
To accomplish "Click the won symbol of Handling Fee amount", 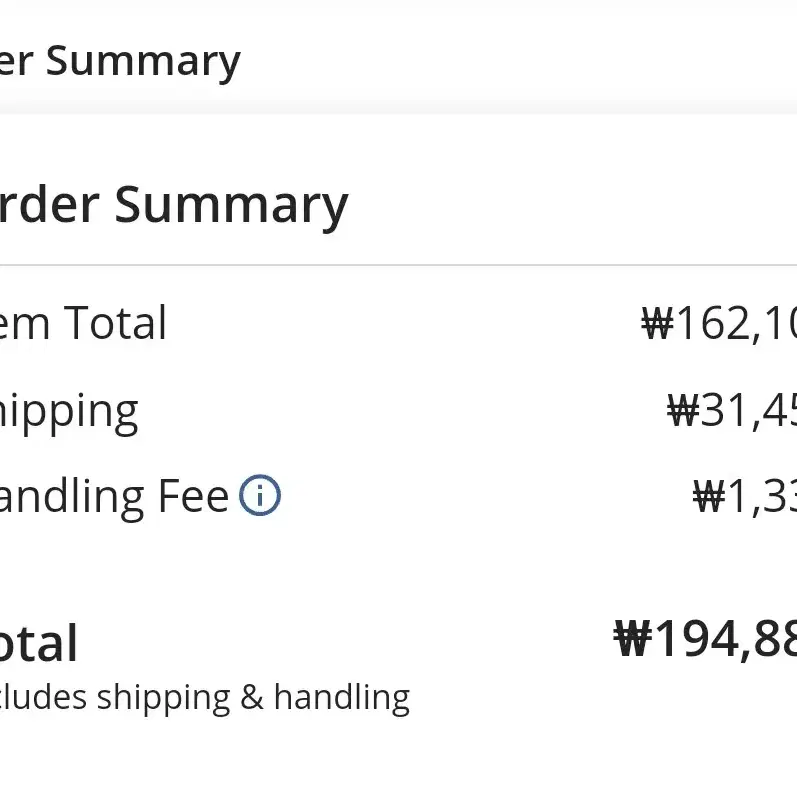I will click(x=709, y=496).
